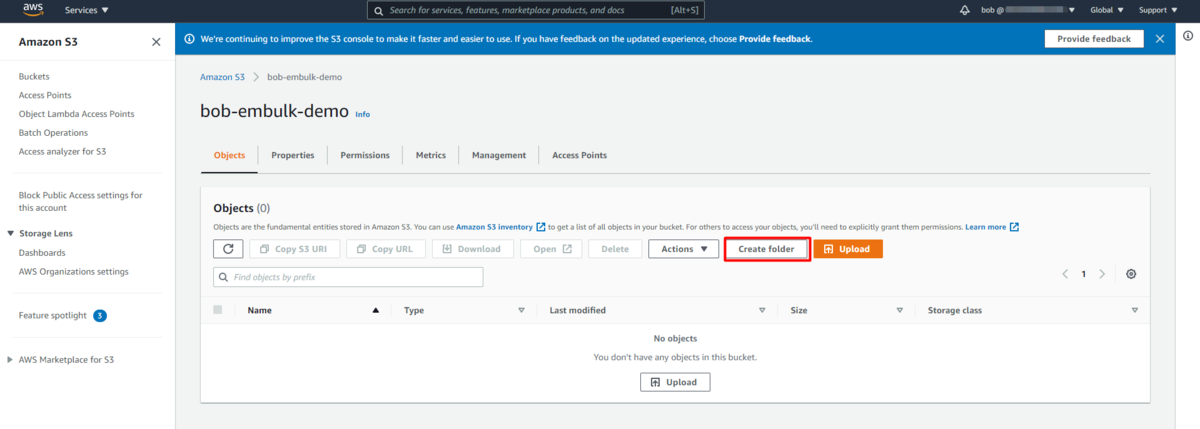Switch to the Permissions tab

click(x=365, y=155)
